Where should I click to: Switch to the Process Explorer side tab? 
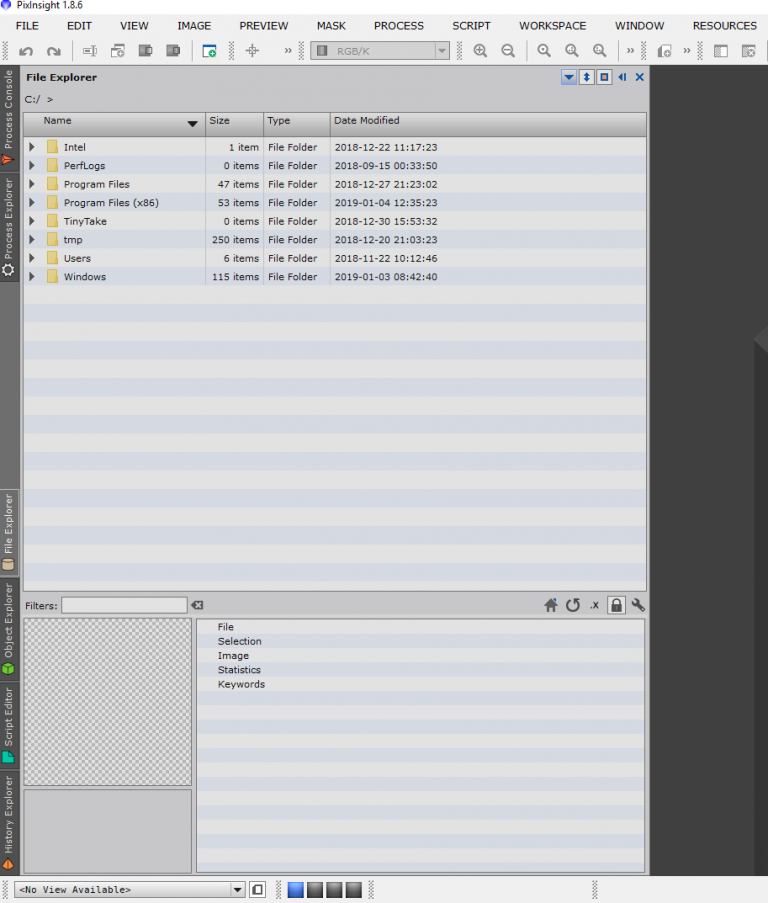tap(8, 227)
